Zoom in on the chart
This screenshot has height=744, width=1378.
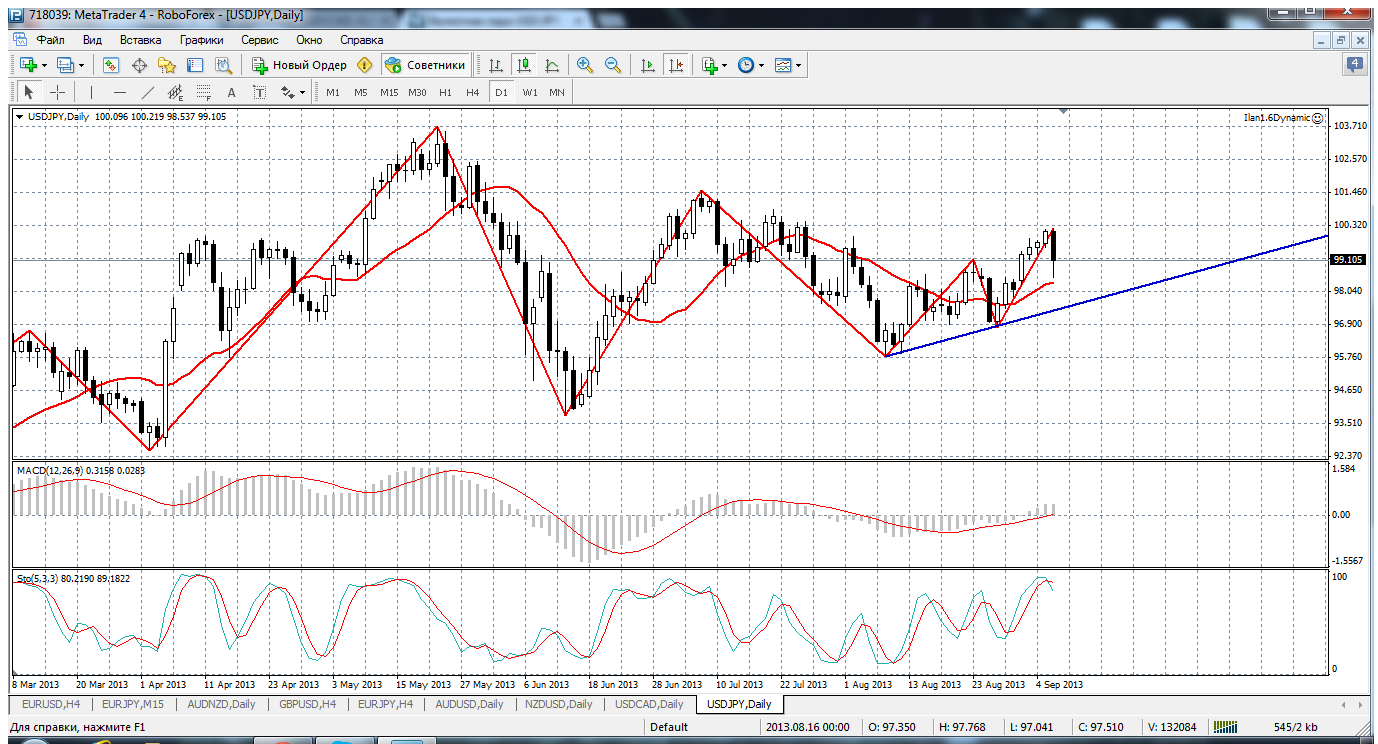[x=585, y=65]
